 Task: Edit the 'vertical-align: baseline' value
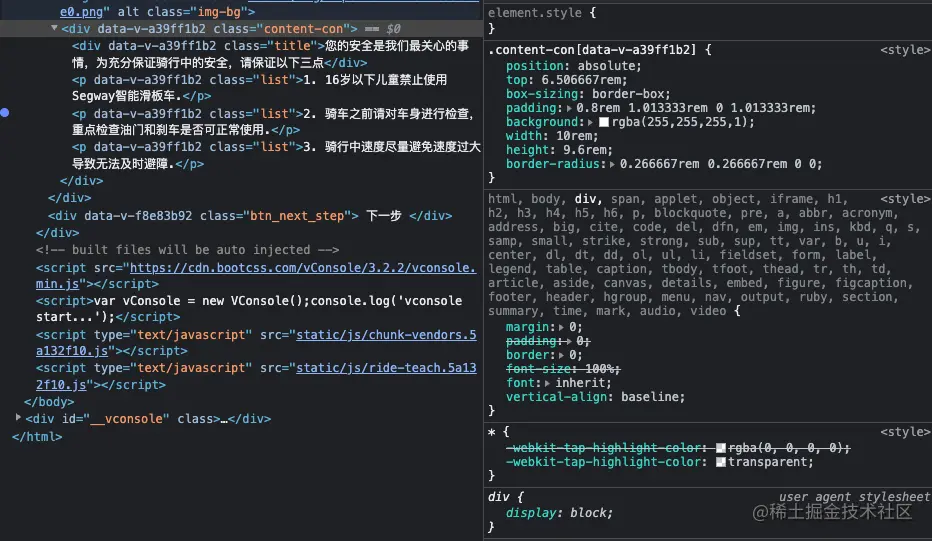click(x=649, y=397)
